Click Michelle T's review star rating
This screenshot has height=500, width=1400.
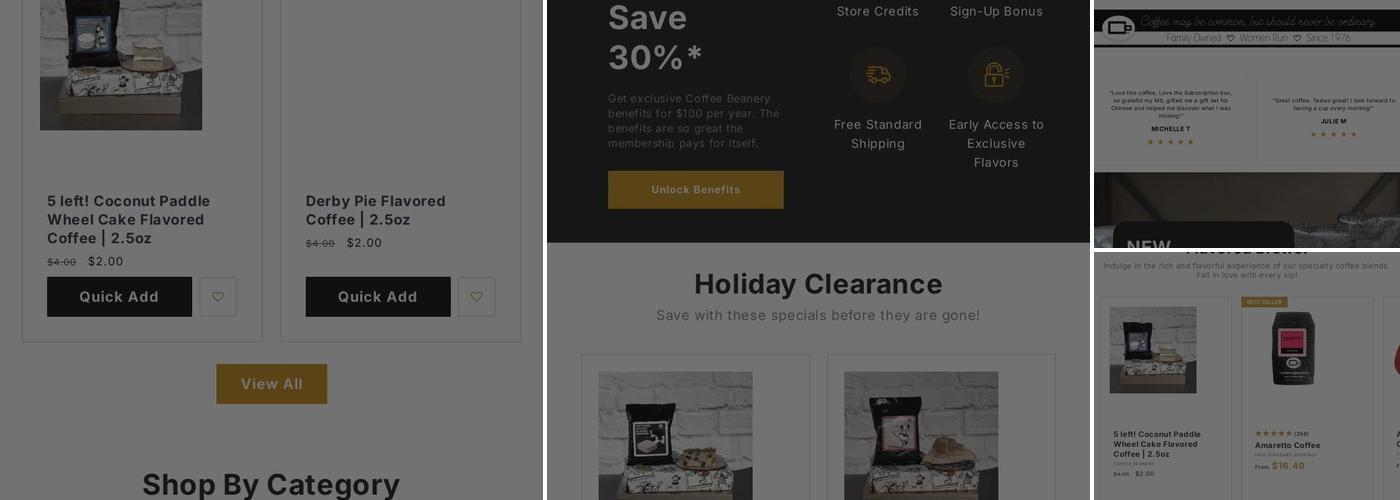(x=1170, y=142)
